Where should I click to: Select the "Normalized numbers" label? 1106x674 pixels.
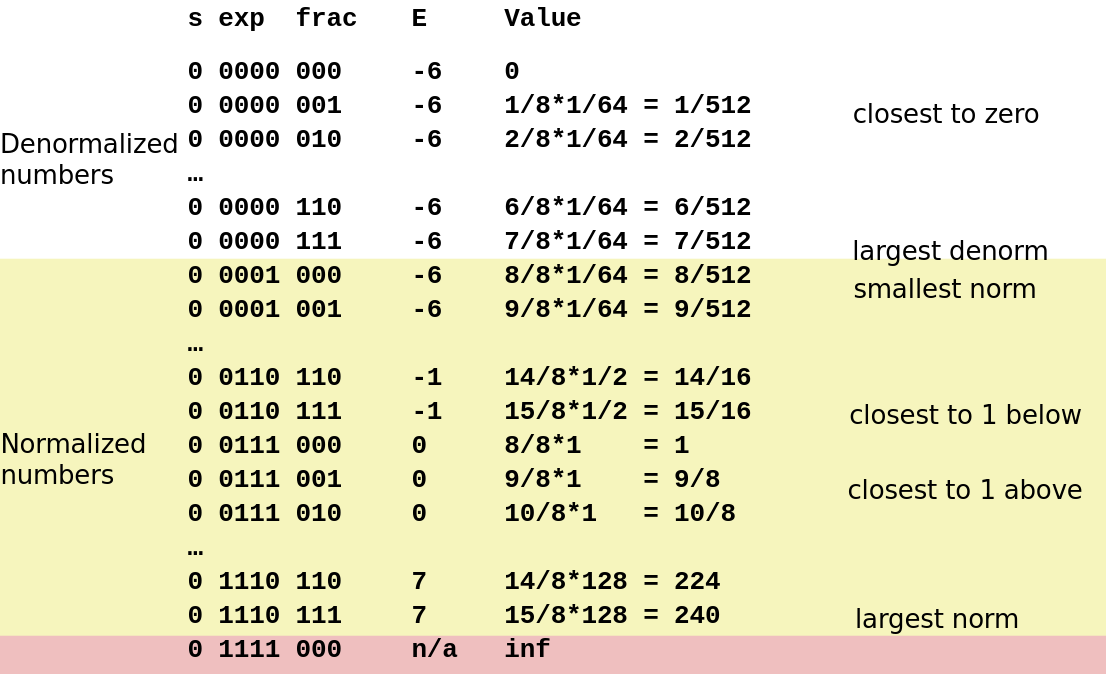73,459
